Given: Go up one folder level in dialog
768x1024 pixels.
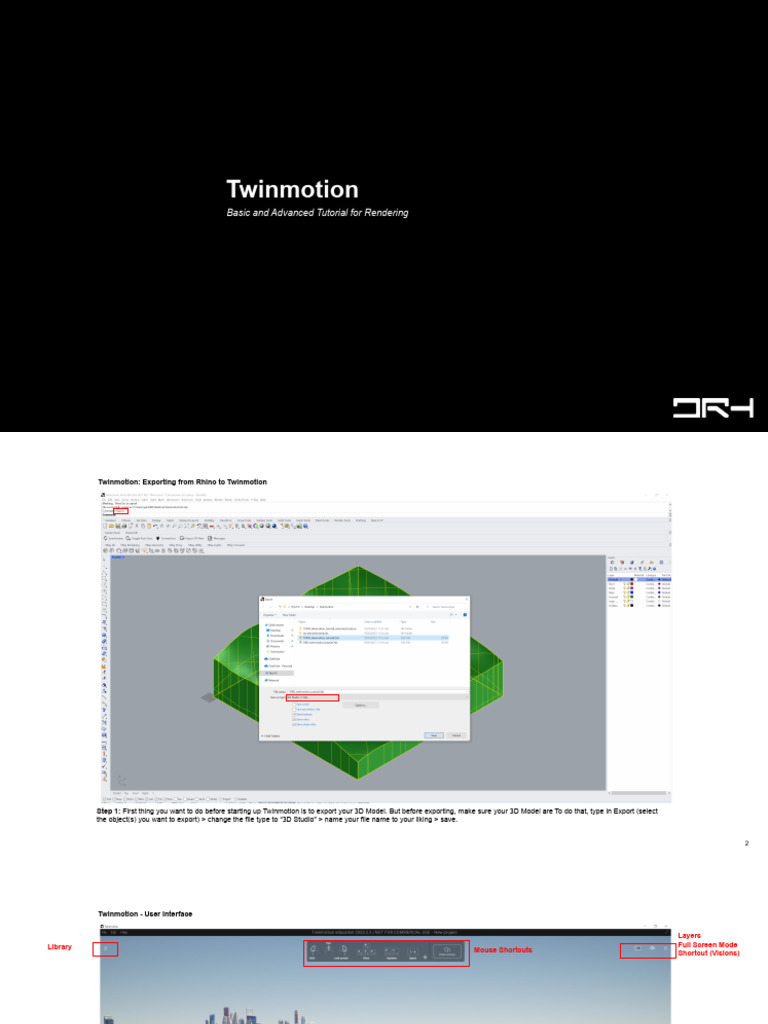Looking at the screenshot, I should (280, 607).
